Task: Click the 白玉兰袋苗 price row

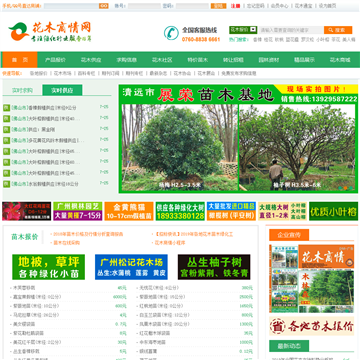Action: (x=194, y=315)
